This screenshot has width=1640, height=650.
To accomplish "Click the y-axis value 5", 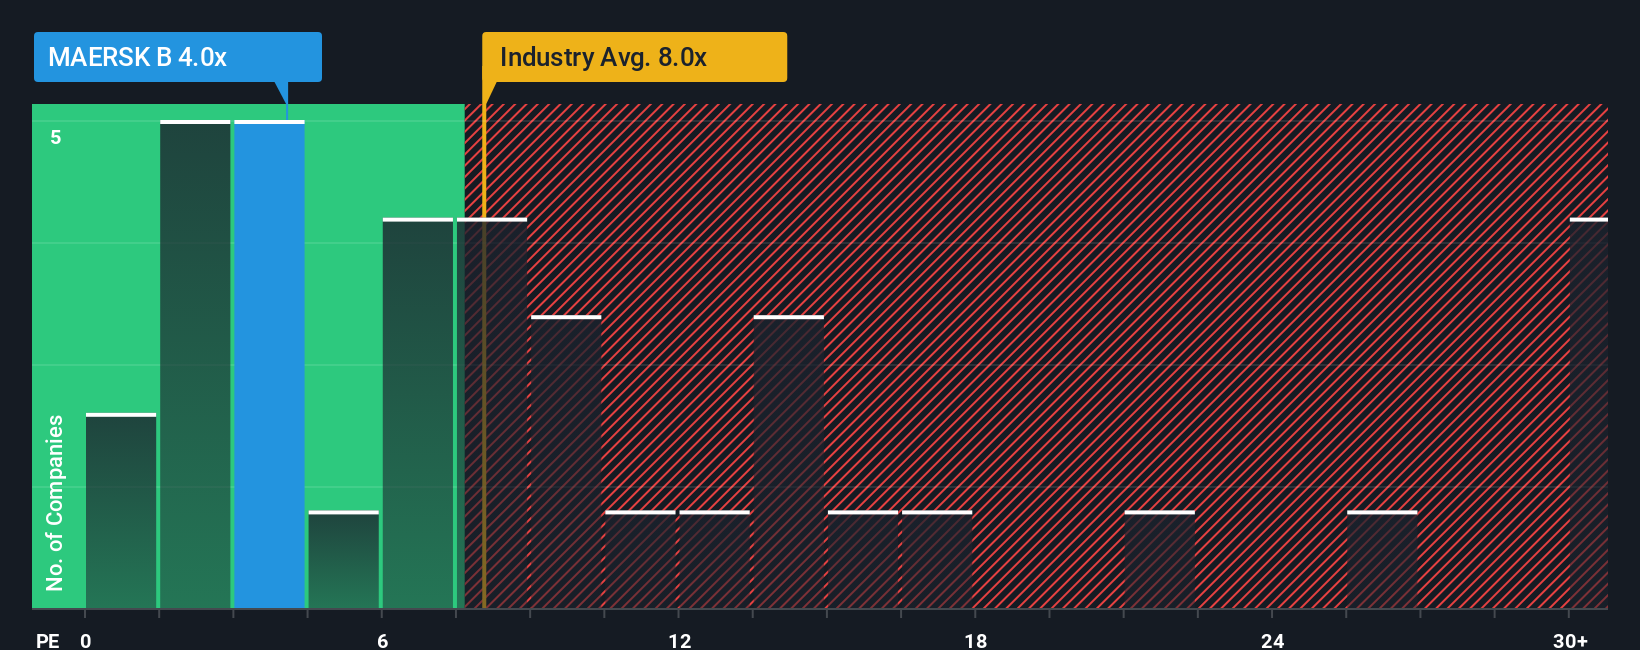I will point(56,137).
